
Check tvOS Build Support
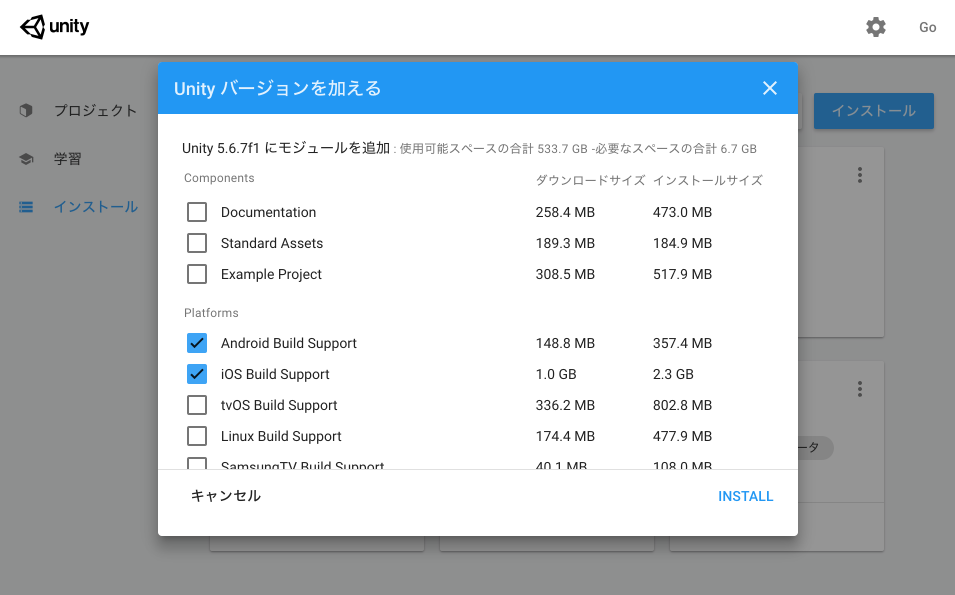[197, 405]
